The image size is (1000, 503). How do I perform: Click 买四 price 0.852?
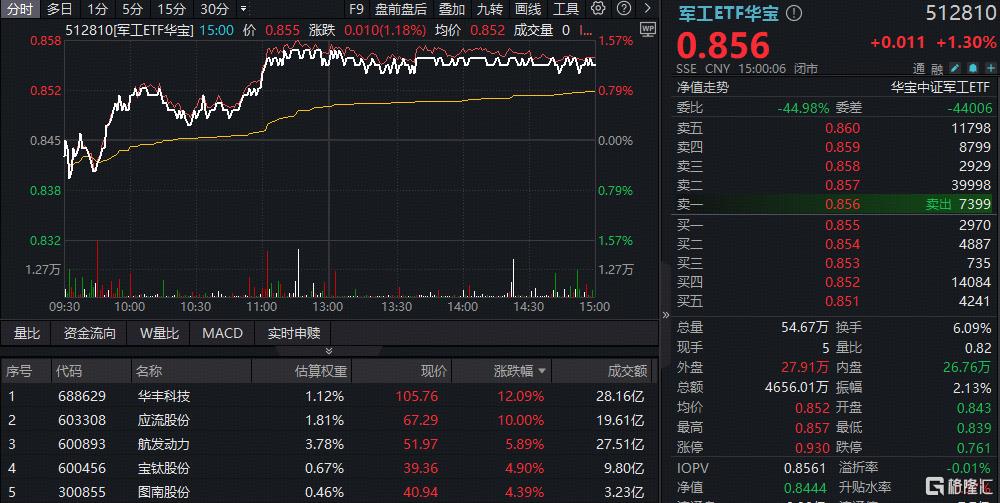click(x=842, y=282)
